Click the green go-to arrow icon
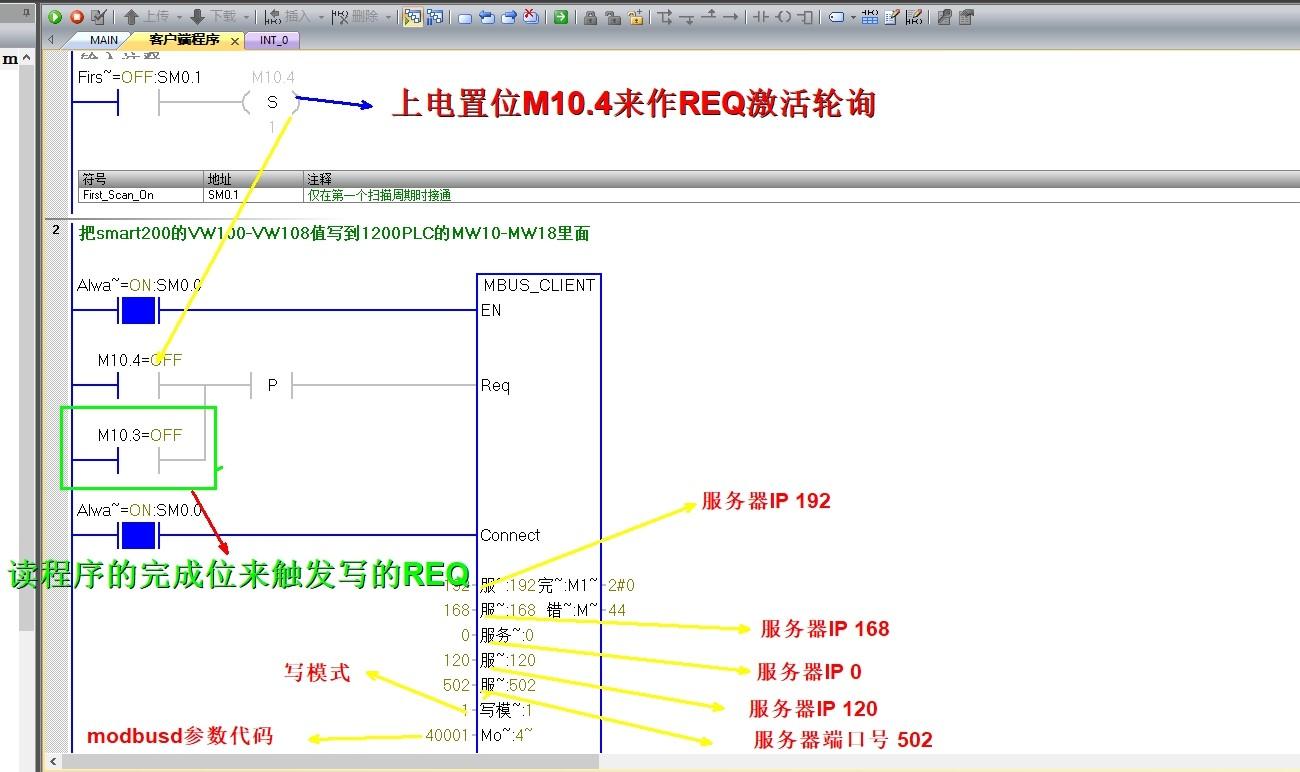The image size is (1300, 772). [x=561, y=17]
